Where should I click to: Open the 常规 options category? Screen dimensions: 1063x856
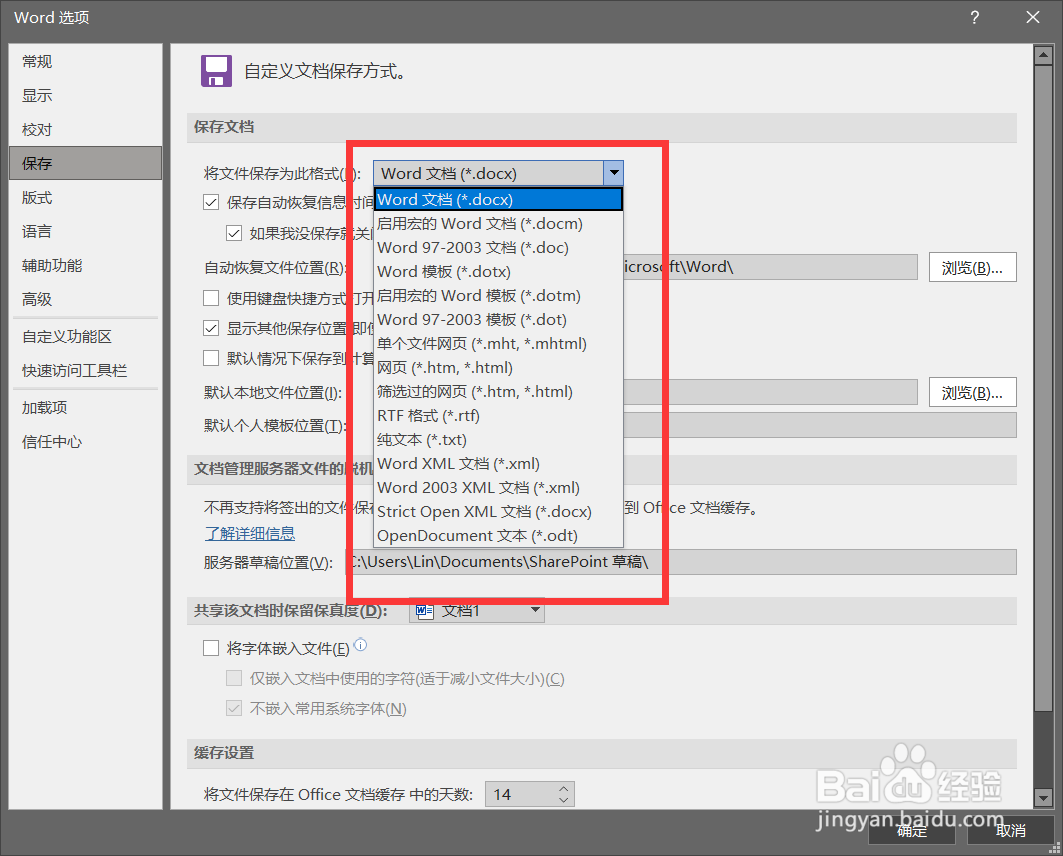click(x=85, y=62)
